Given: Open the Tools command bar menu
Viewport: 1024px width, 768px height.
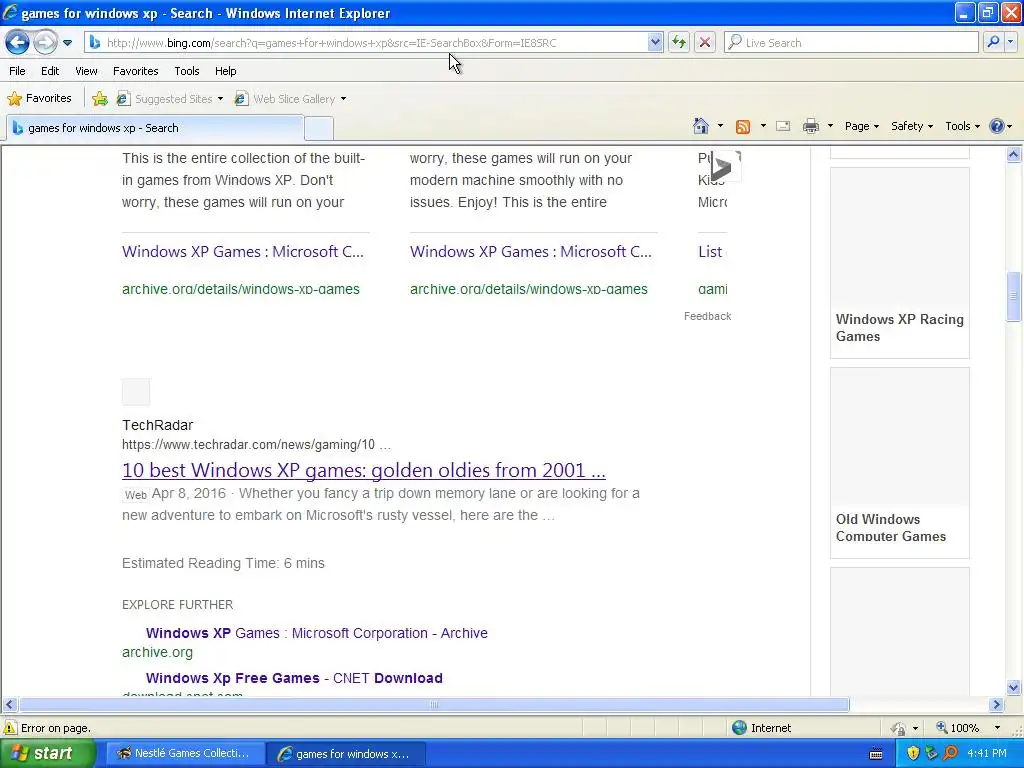Looking at the screenshot, I should pyautogui.click(x=962, y=126).
